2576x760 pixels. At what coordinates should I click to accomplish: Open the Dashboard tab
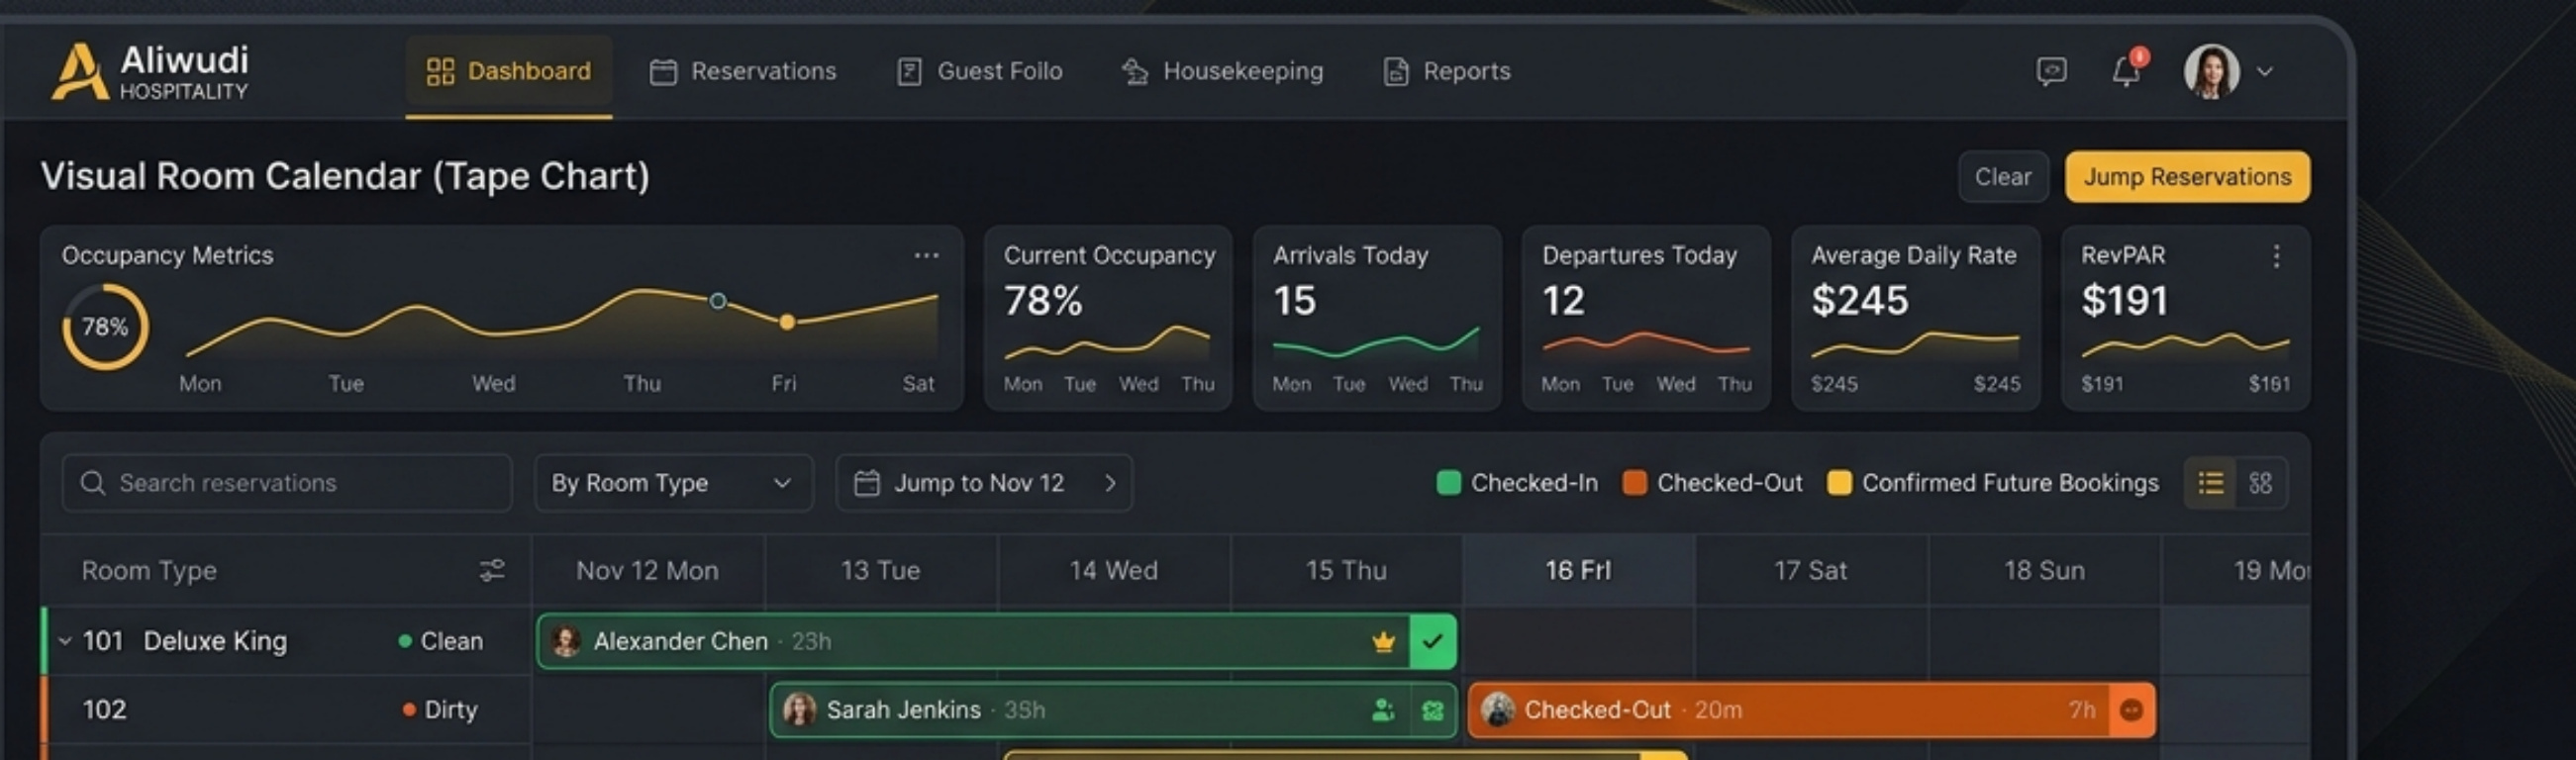click(x=509, y=71)
